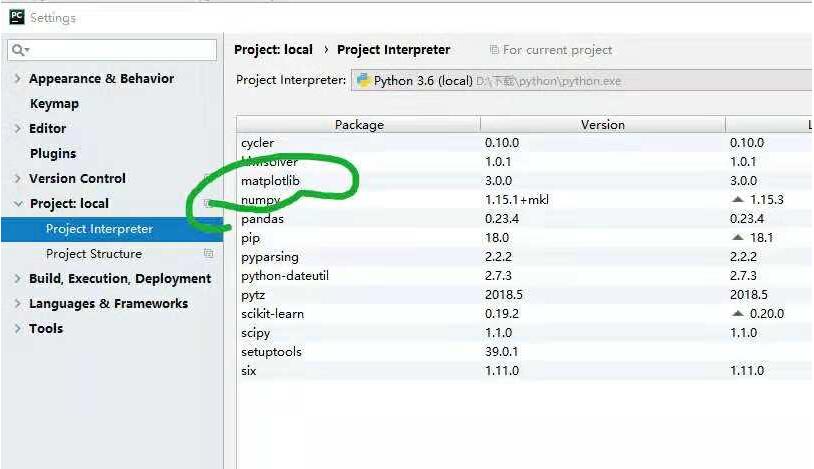Click the Version column header
Image resolution: width=814 pixels, height=469 pixels.
(x=602, y=125)
